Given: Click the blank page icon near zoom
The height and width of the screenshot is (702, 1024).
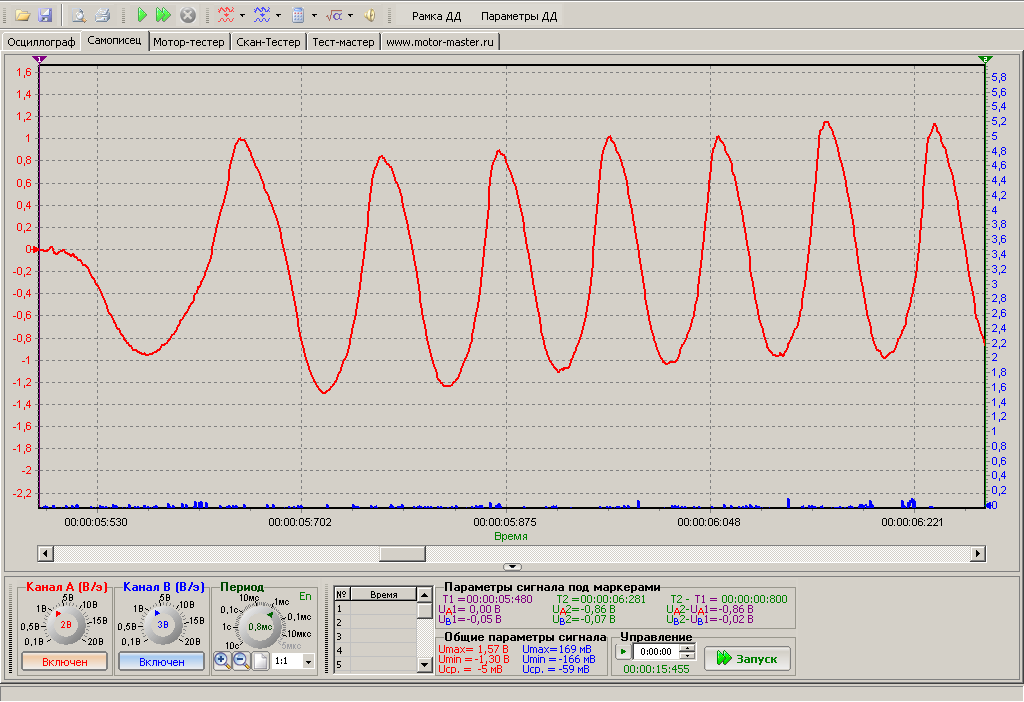Looking at the screenshot, I should pos(260,661).
